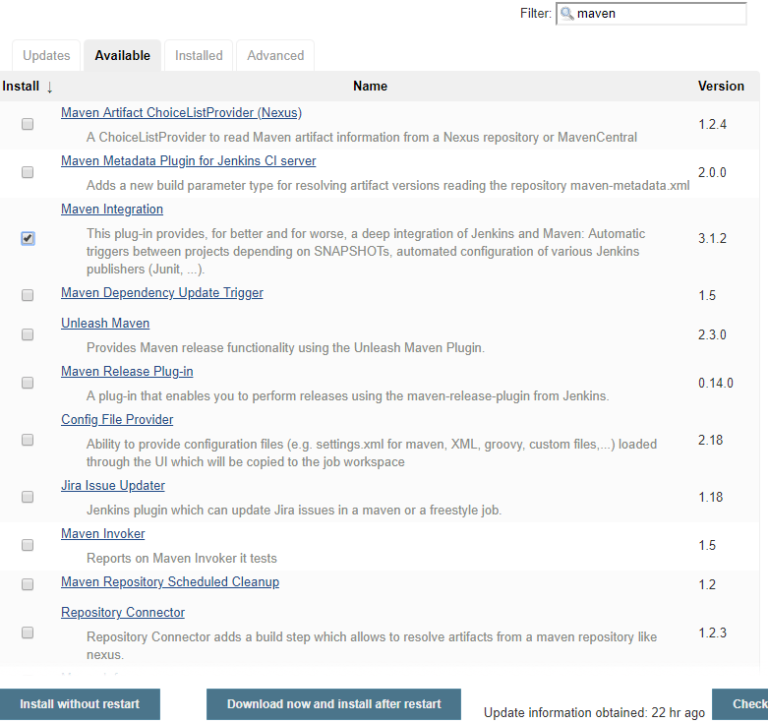This screenshot has height=723, width=768.
Task: Click the magnifier icon in Filter box
Action: point(567,13)
